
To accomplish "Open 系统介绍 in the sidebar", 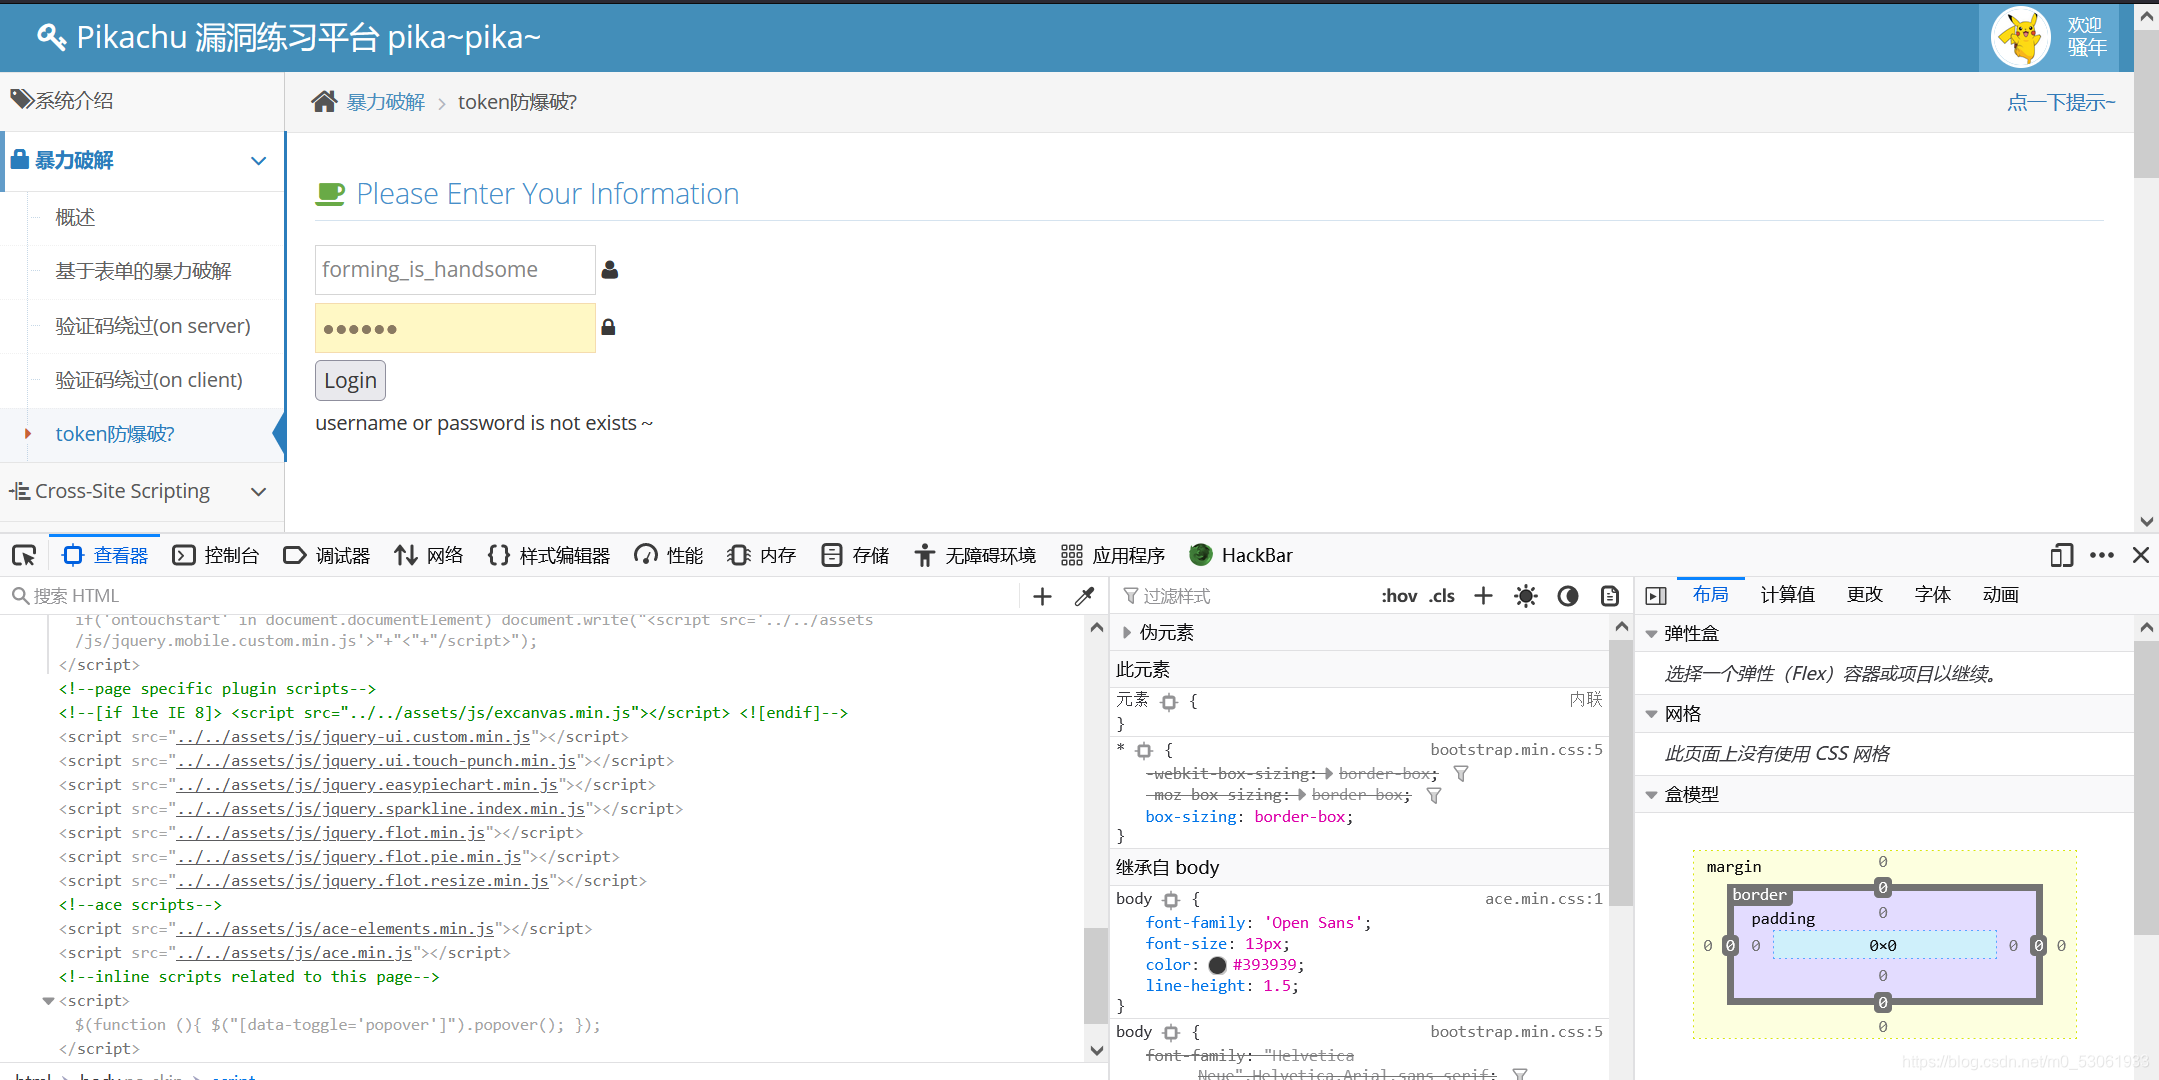I will click(142, 100).
